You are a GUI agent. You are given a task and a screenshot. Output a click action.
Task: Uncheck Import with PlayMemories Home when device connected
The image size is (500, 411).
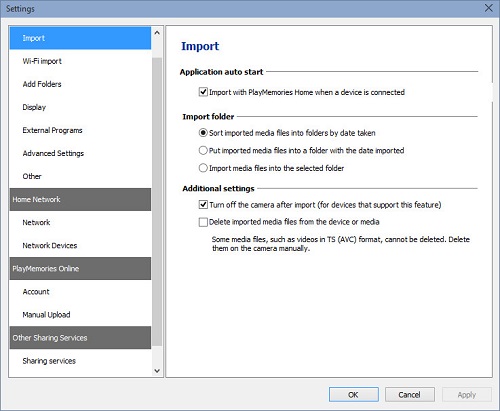click(x=203, y=92)
